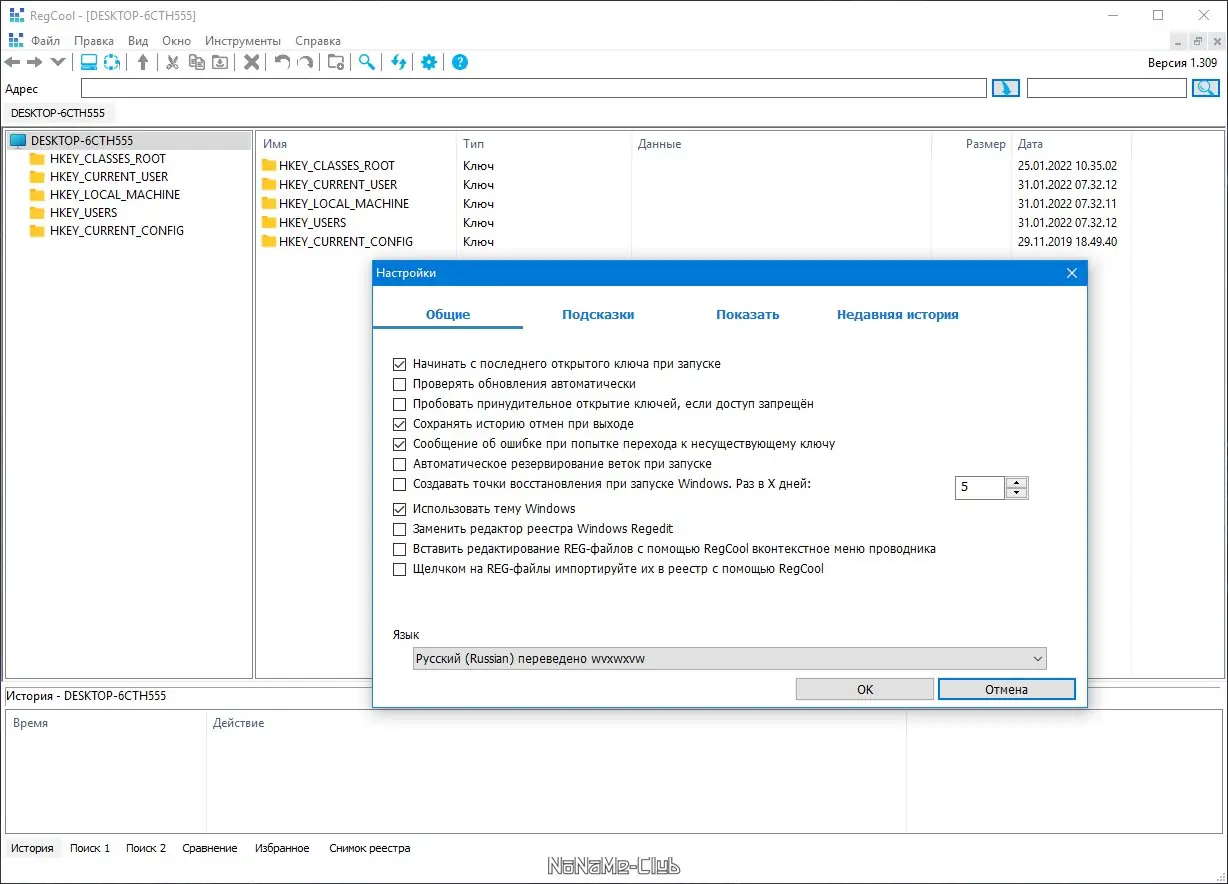Click the Cut scissors icon
1228x884 pixels.
point(172,62)
